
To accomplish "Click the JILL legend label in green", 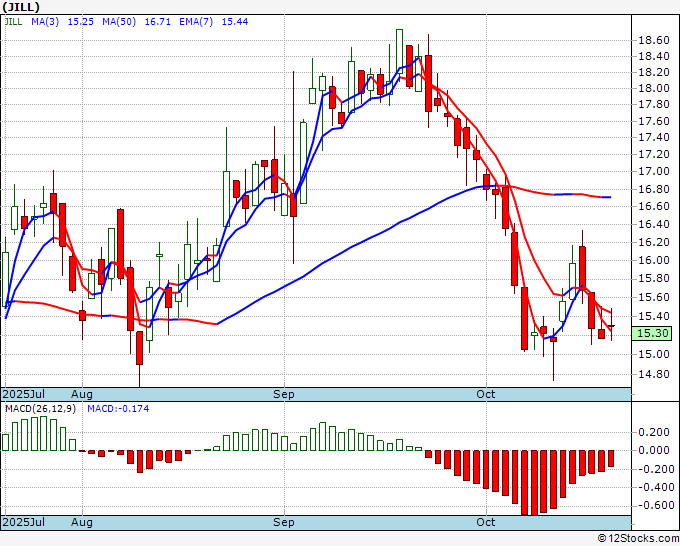I will (16, 22).
